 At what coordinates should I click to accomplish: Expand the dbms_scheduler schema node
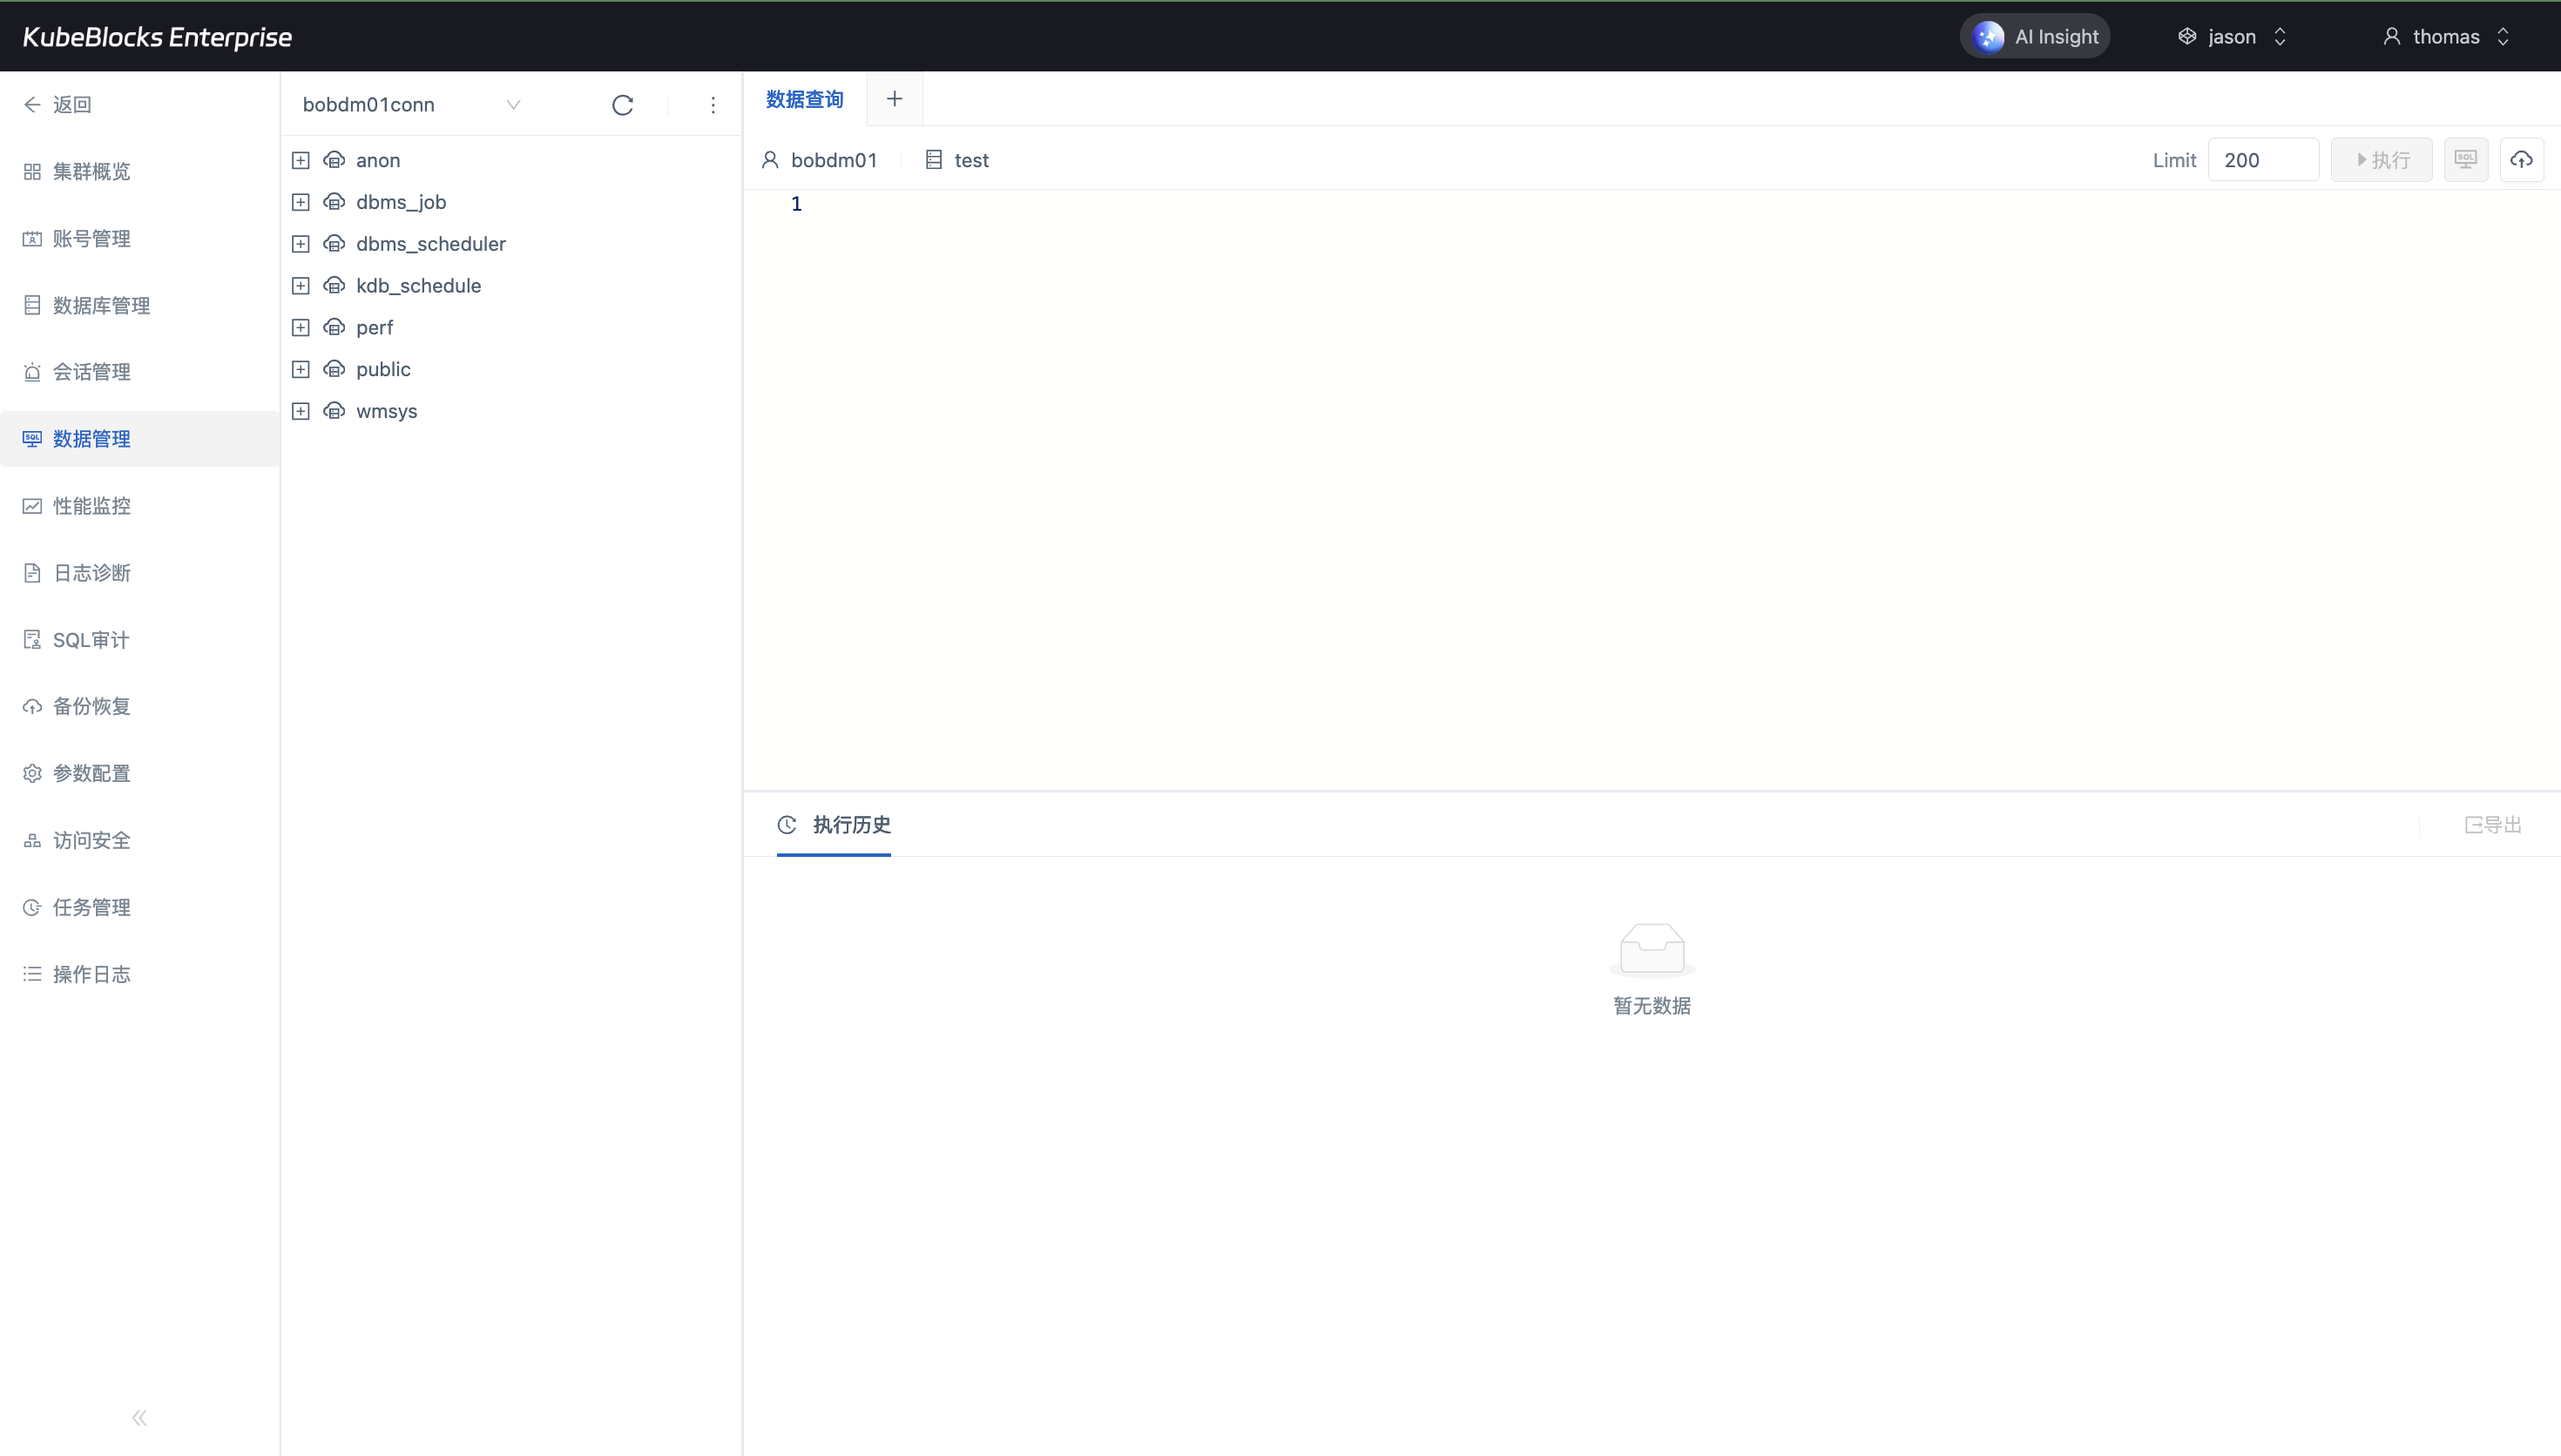tap(300, 244)
